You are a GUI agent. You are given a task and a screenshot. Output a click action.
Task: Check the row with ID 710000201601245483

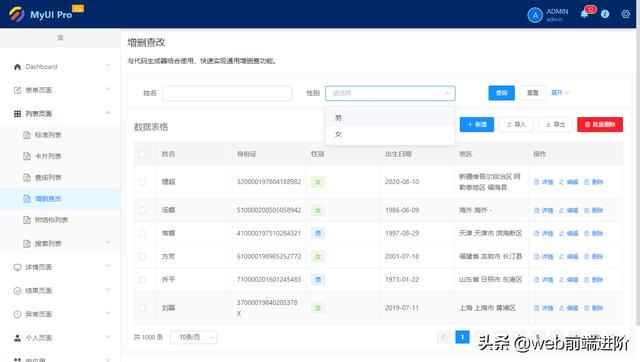coord(142,280)
